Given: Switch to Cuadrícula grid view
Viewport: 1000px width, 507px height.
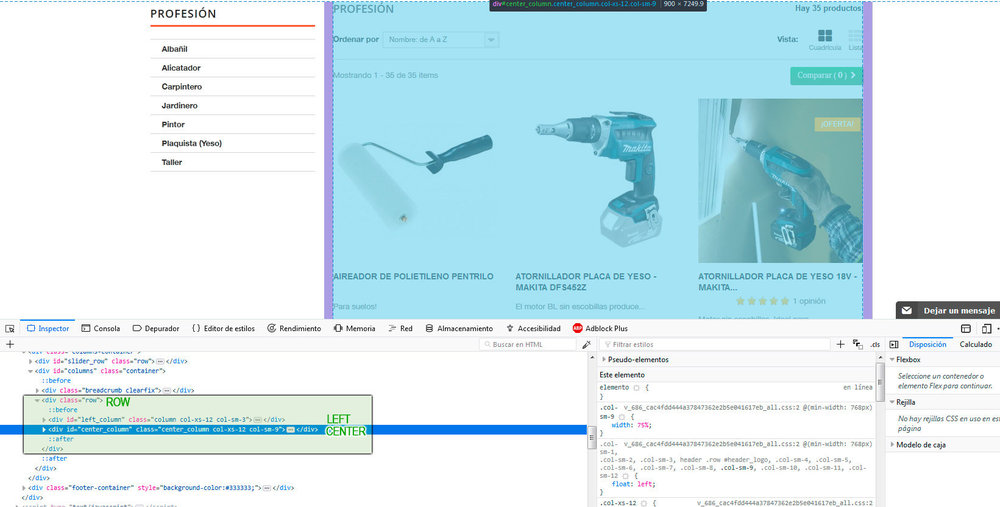Looking at the screenshot, I should [x=825, y=39].
